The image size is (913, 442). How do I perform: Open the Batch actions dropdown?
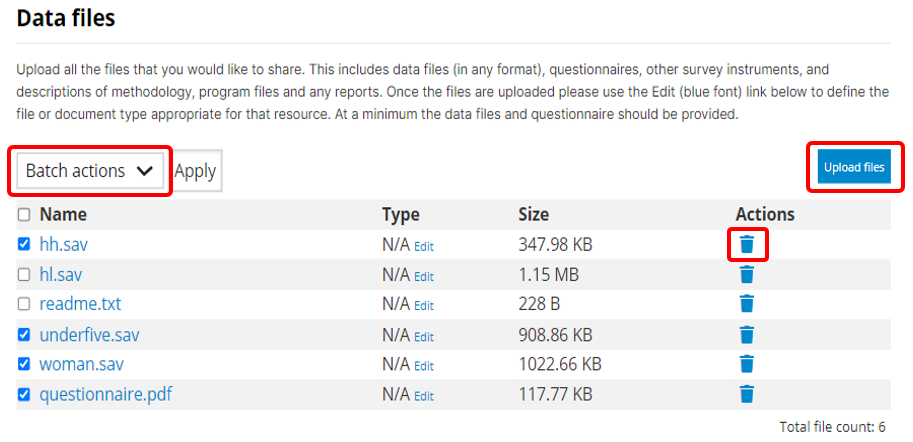pyautogui.click(x=90, y=171)
